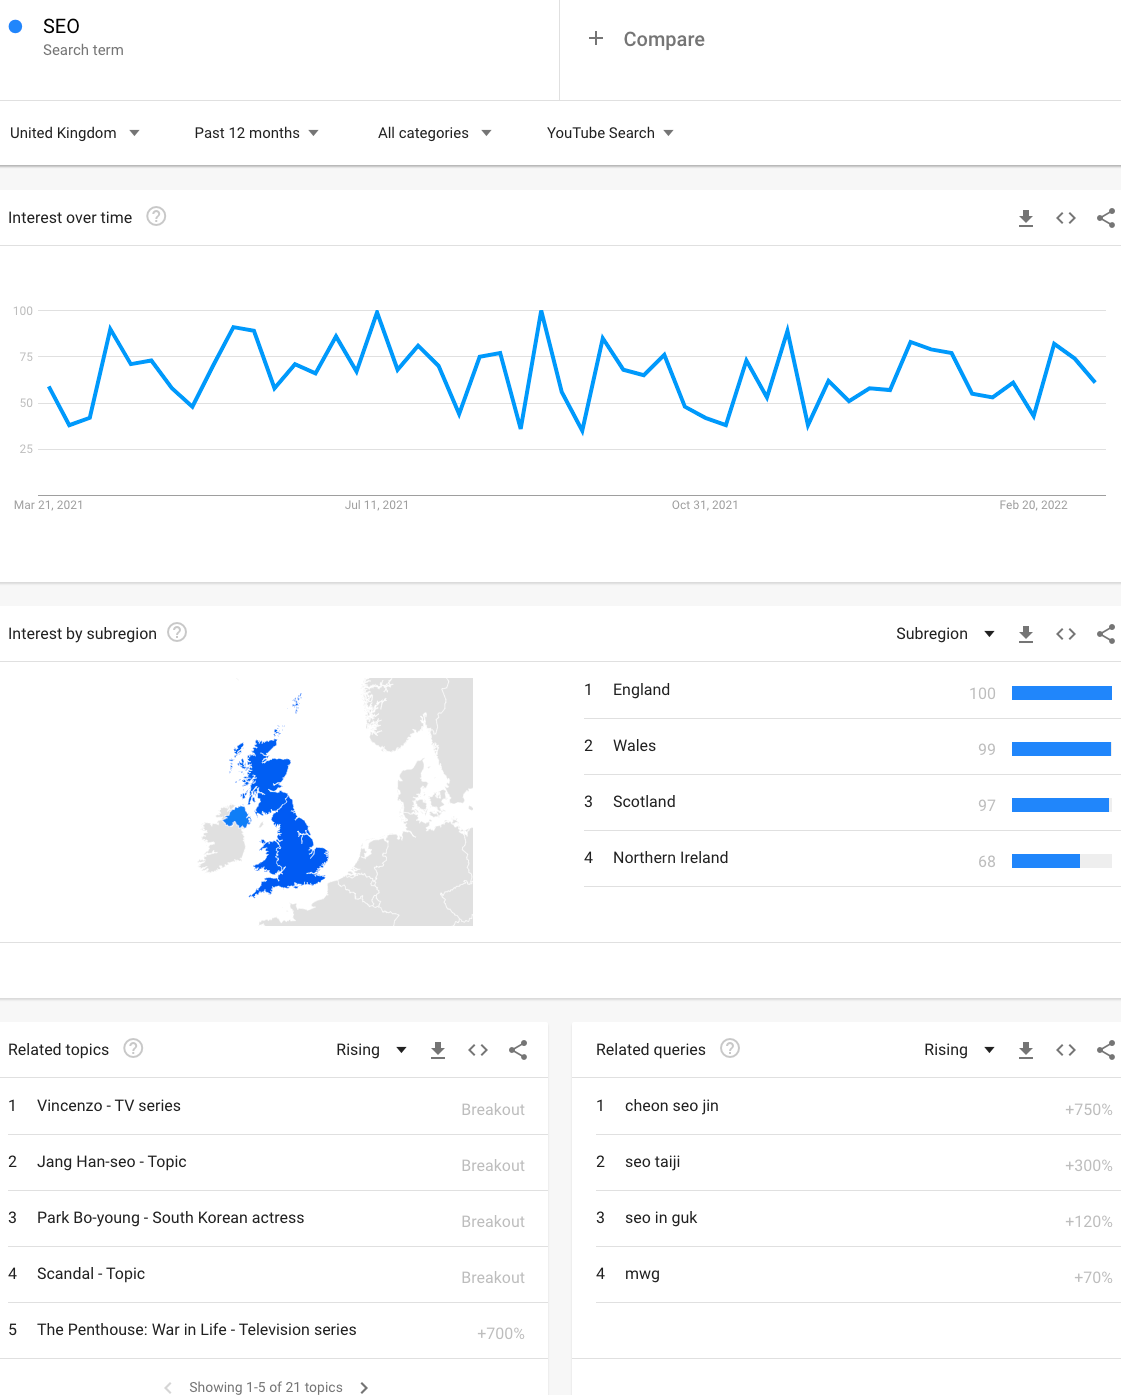The image size is (1121, 1395).
Task: Share the Related queries panel
Action: (1105, 1050)
